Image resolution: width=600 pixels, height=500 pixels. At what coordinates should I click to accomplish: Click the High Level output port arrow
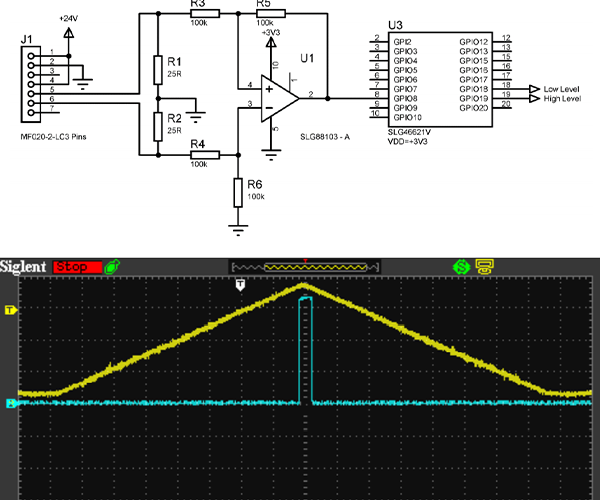[x=534, y=98]
